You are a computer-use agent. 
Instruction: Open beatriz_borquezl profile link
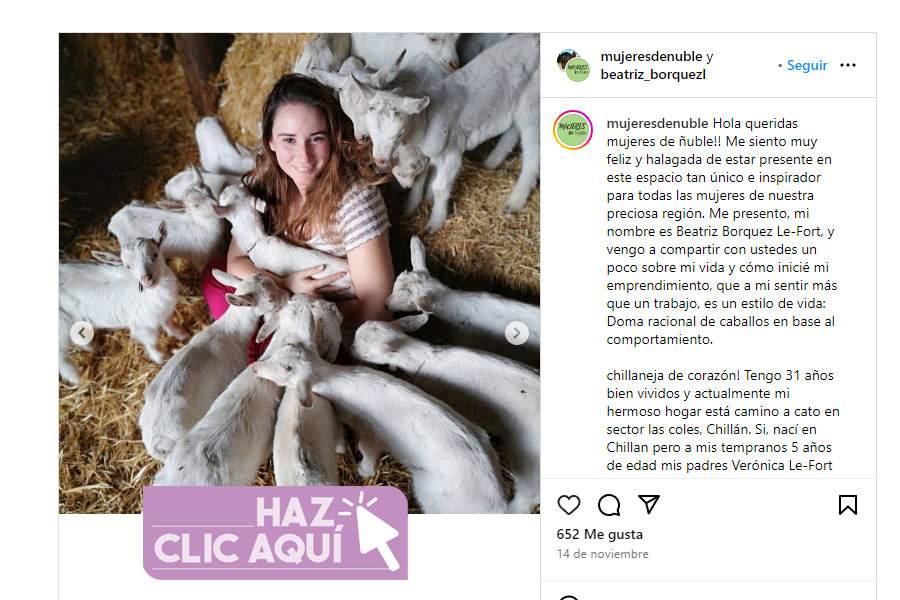click(653, 75)
